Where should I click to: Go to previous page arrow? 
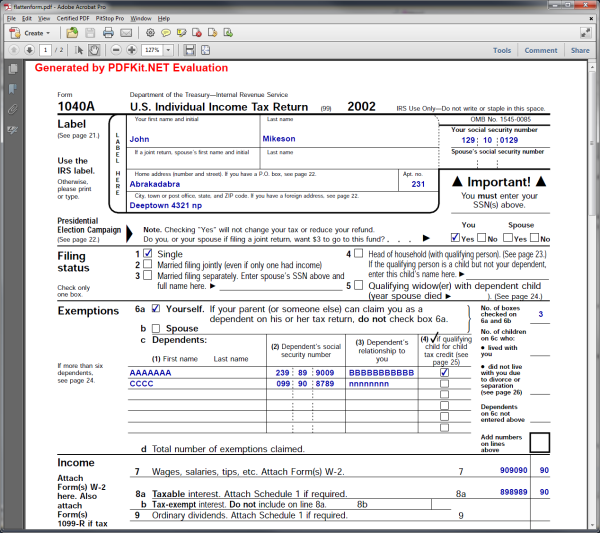click(x=13, y=50)
